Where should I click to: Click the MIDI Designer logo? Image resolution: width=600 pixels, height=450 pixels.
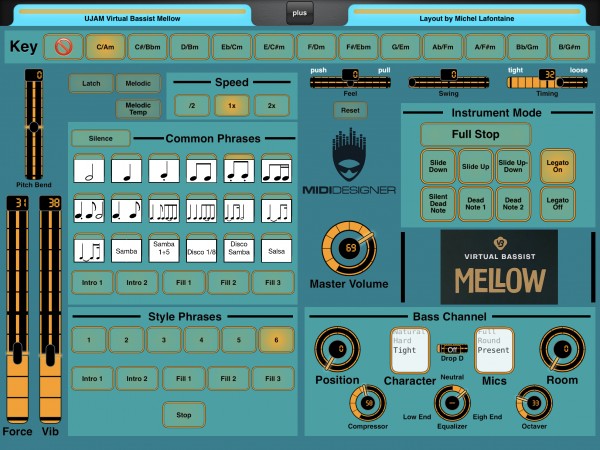click(349, 161)
